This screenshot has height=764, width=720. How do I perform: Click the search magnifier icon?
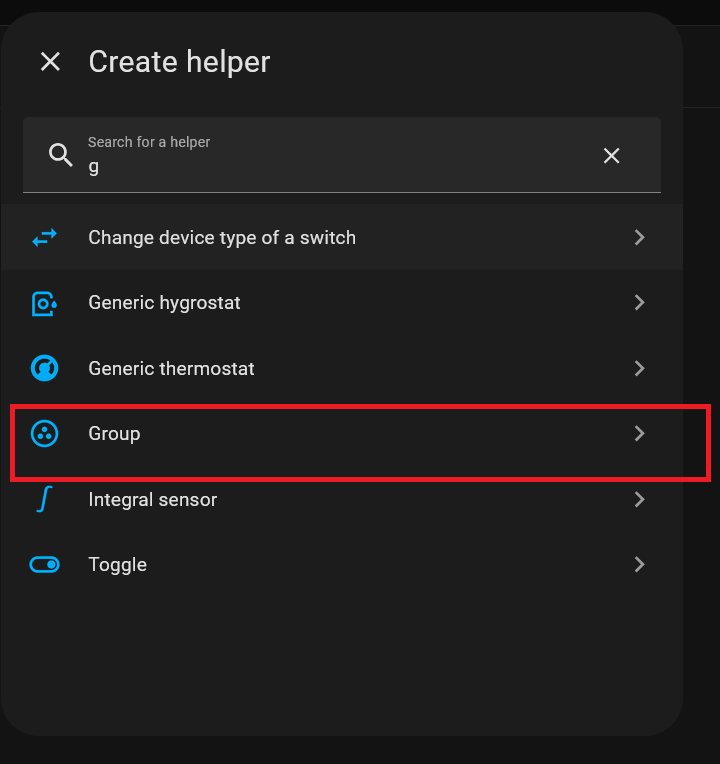pos(61,155)
